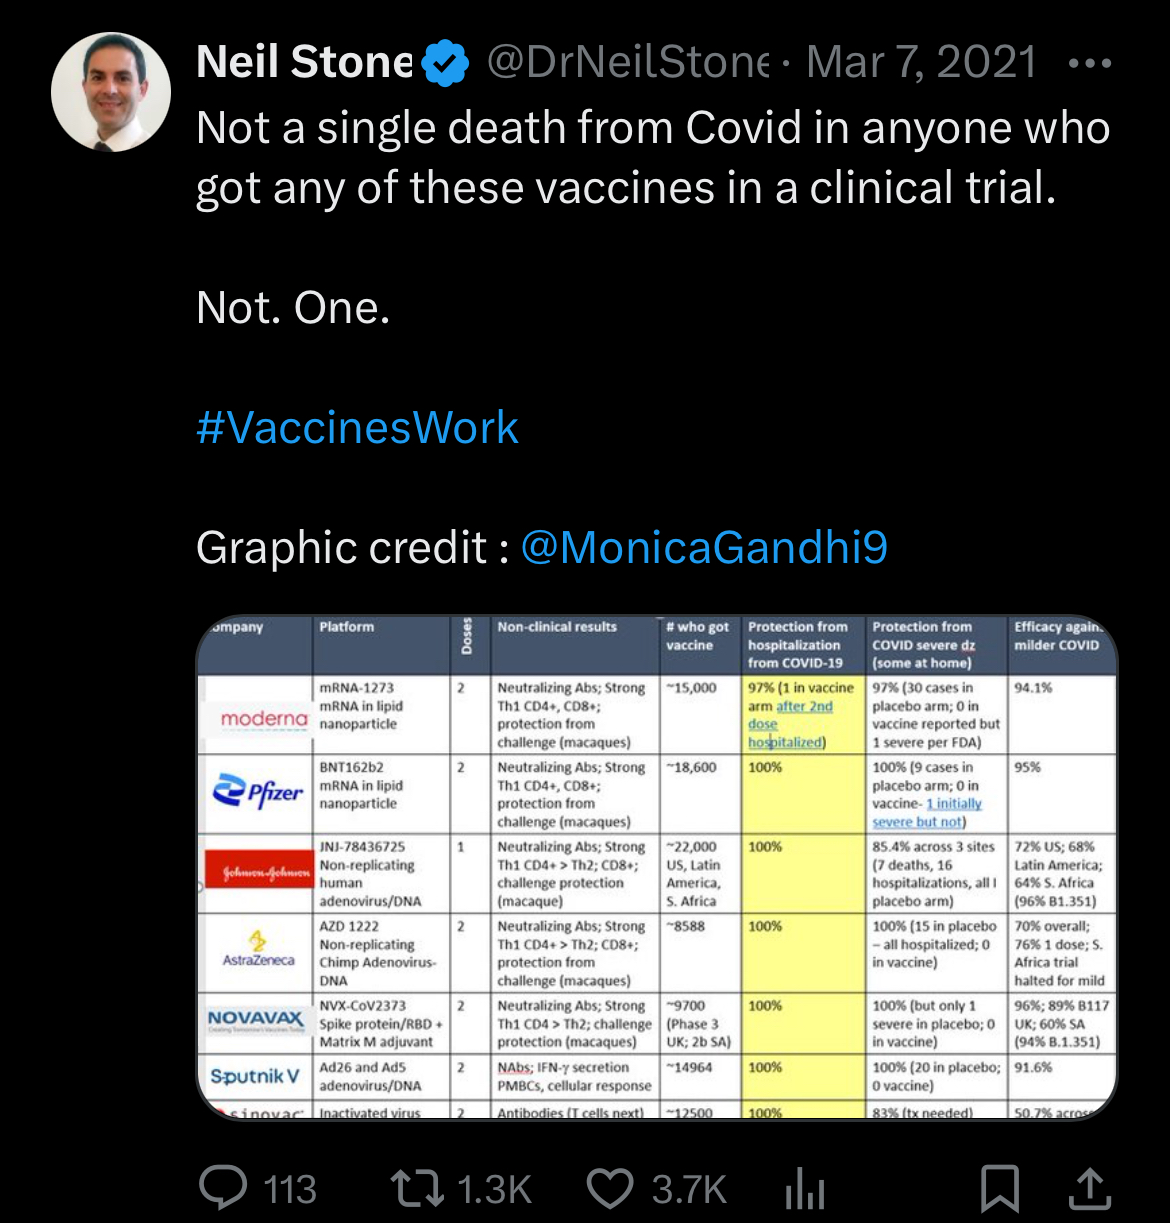Repost the tweet via retweet arrows icon
This screenshot has width=1170, height=1223.
coord(416,1188)
